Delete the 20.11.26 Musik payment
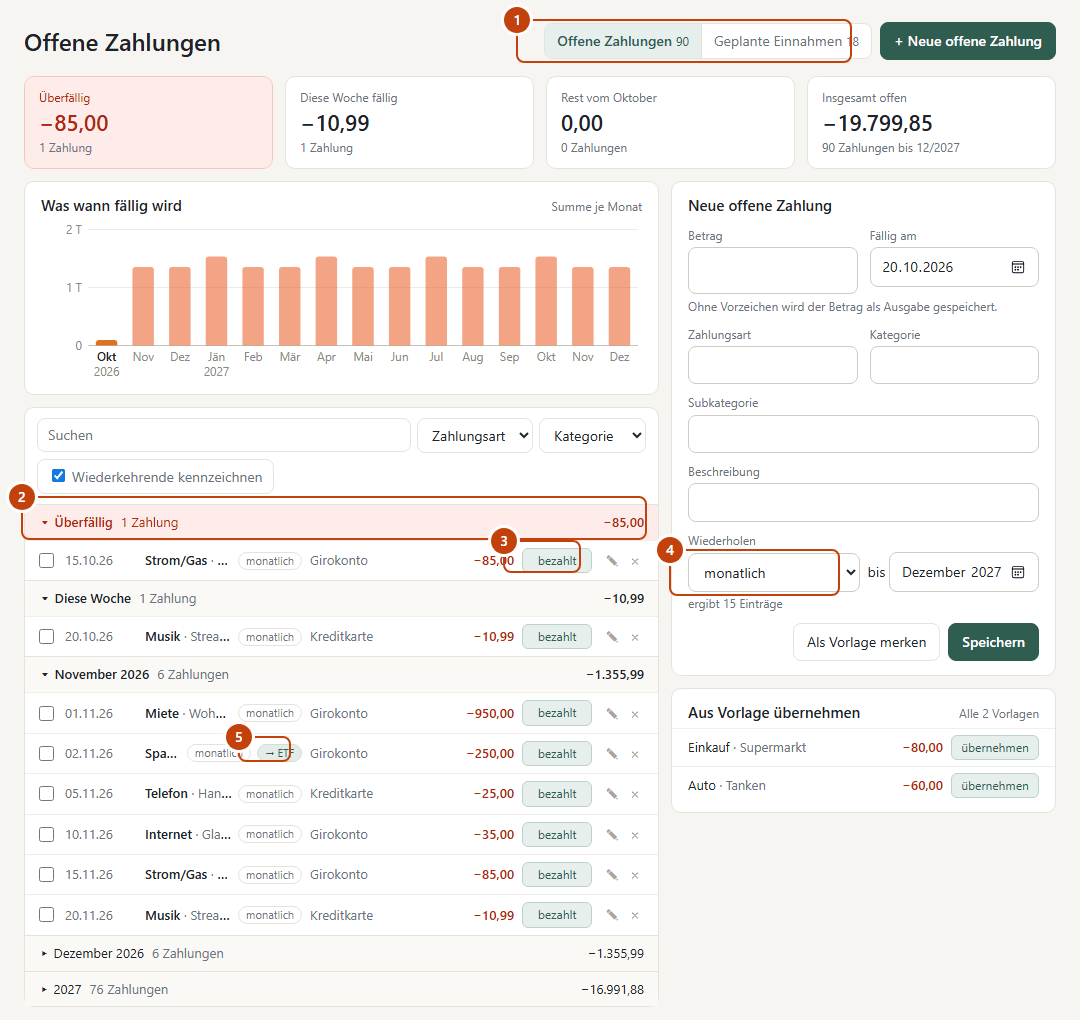 [635, 916]
